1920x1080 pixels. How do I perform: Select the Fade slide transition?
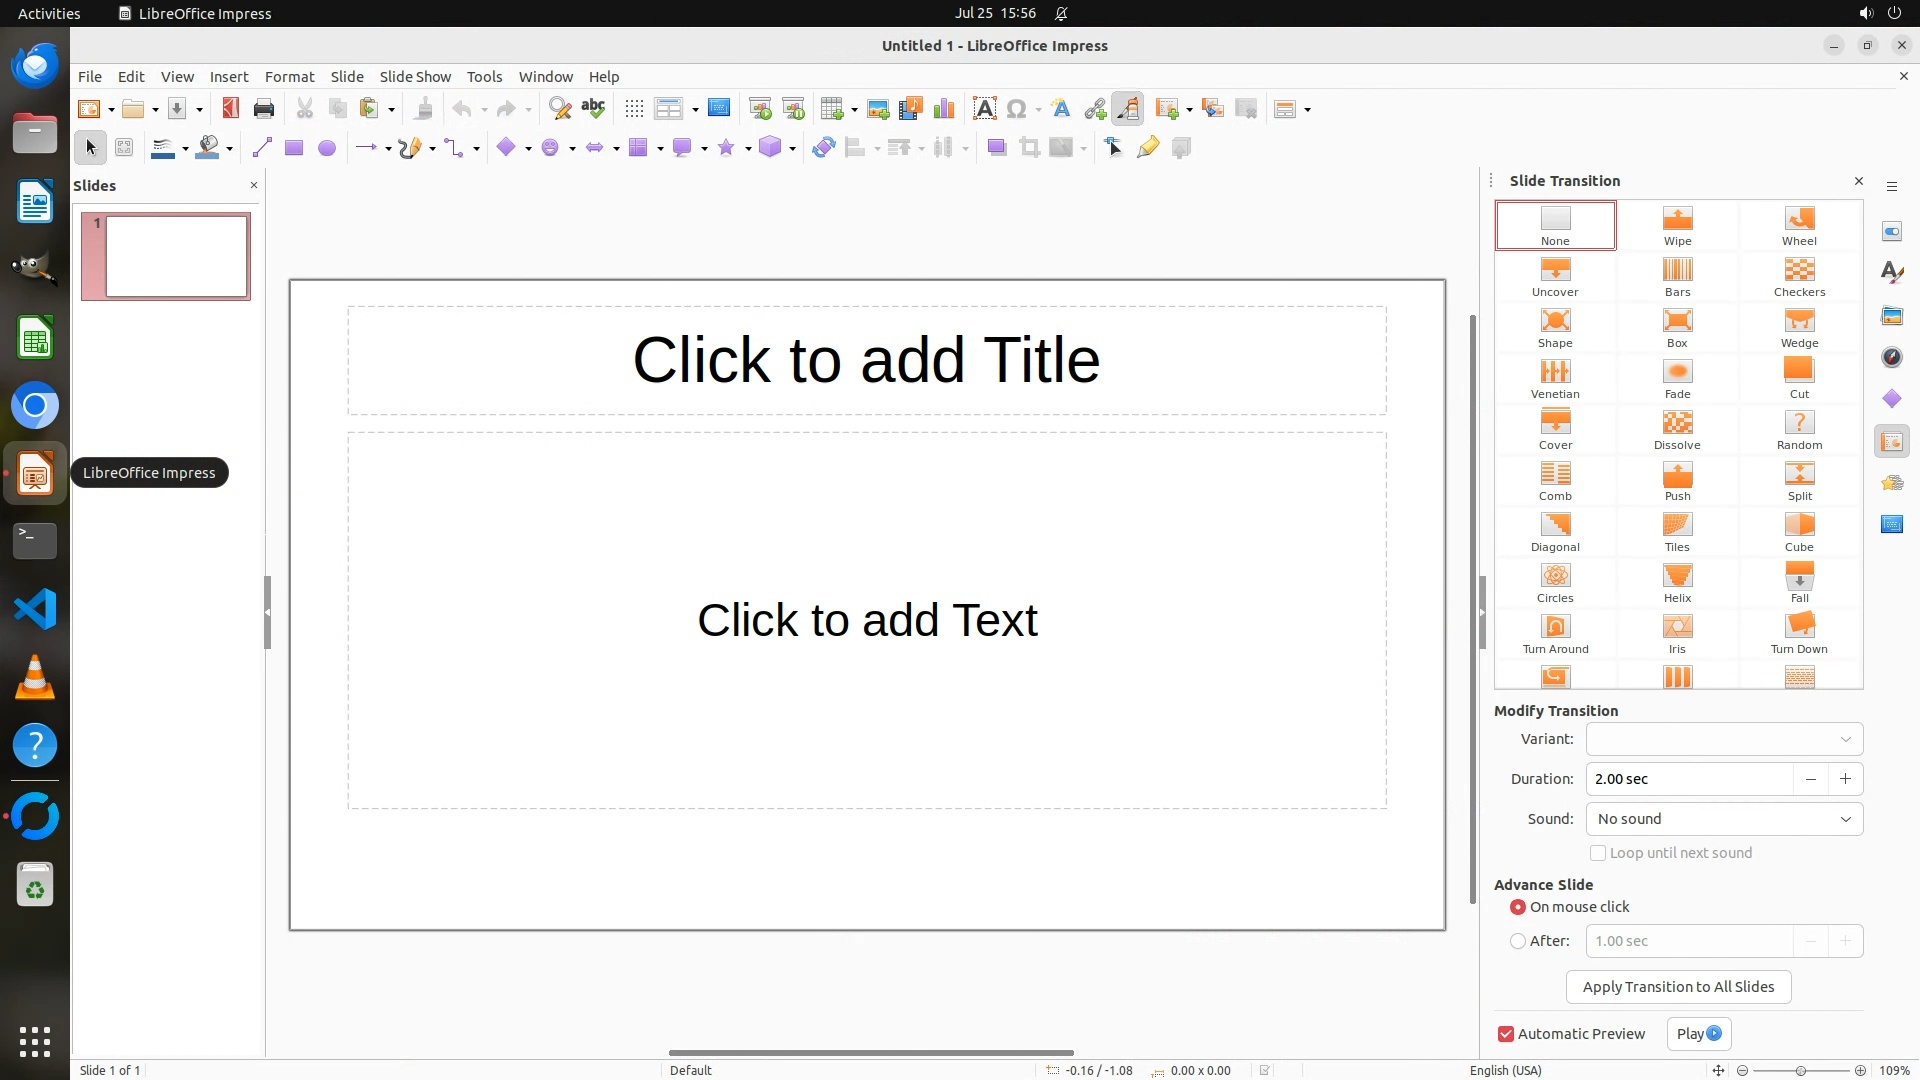point(1677,379)
